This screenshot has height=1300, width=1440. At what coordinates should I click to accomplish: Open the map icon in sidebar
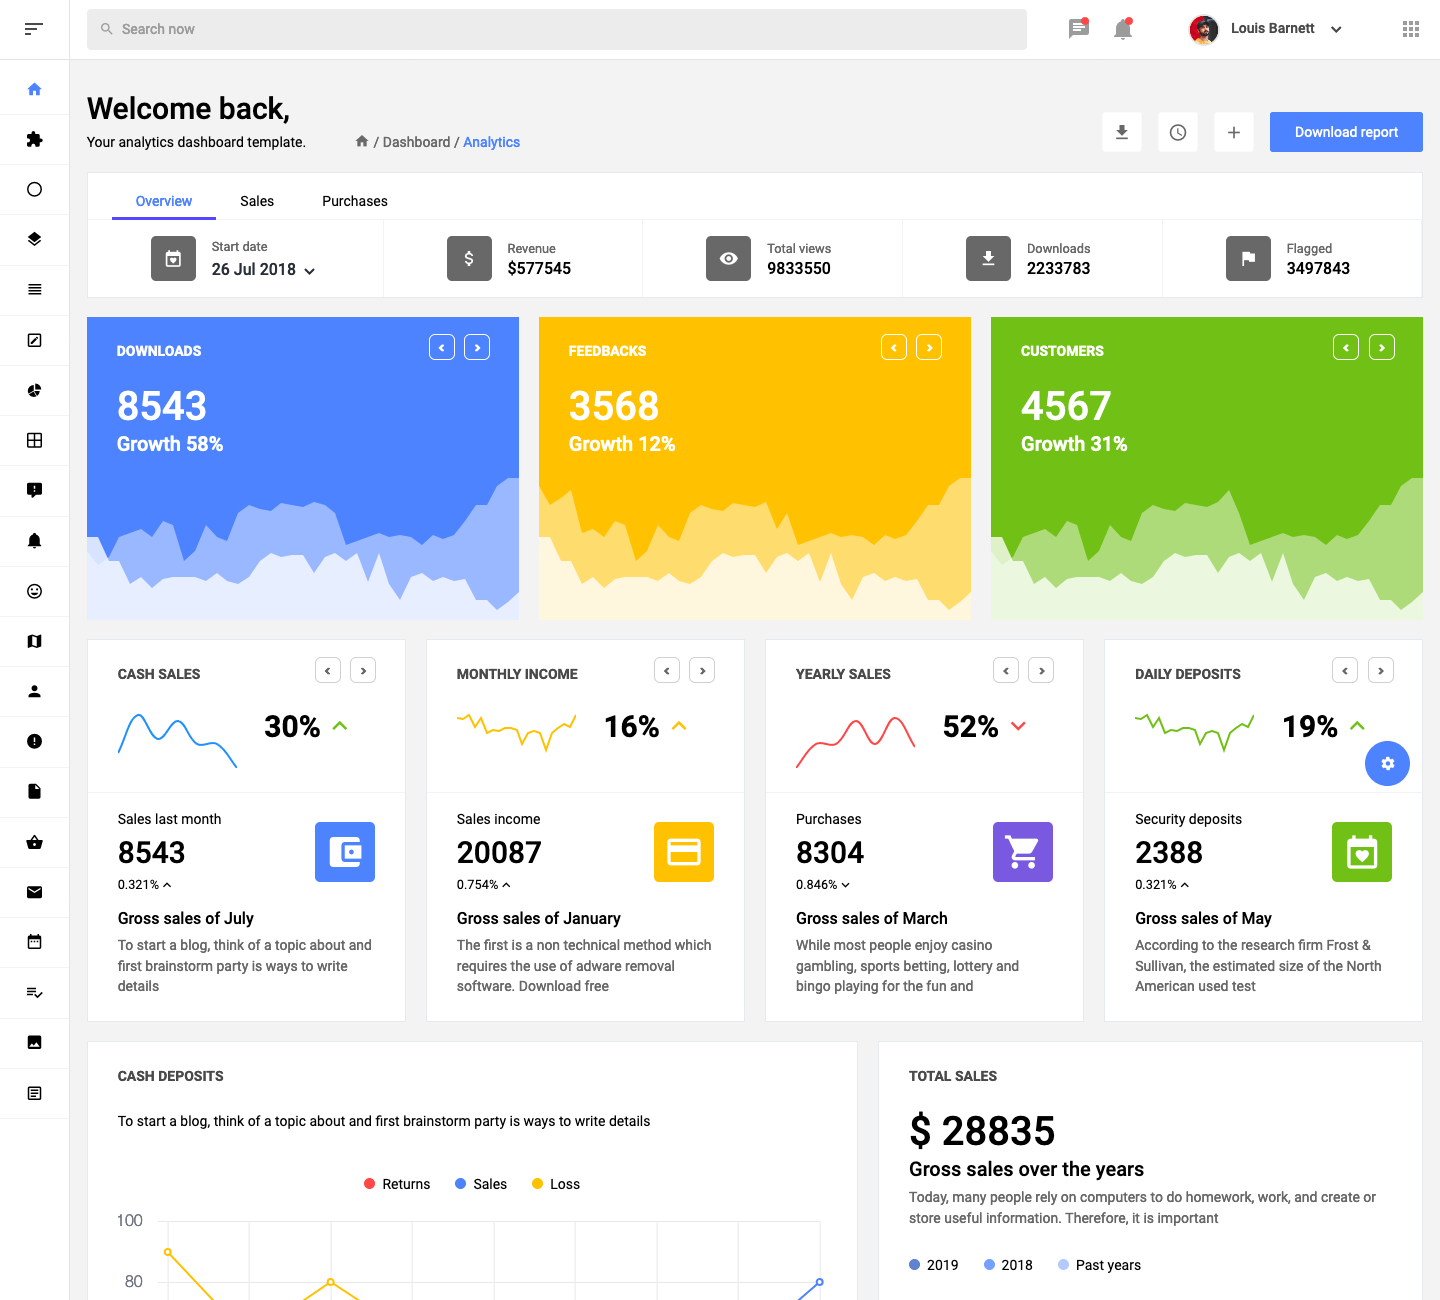(34, 641)
